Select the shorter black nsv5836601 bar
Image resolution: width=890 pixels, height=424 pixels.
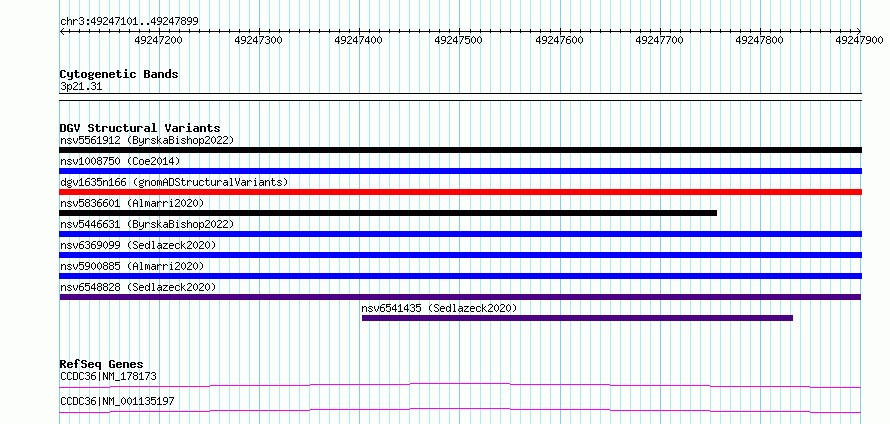tap(388, 213)
